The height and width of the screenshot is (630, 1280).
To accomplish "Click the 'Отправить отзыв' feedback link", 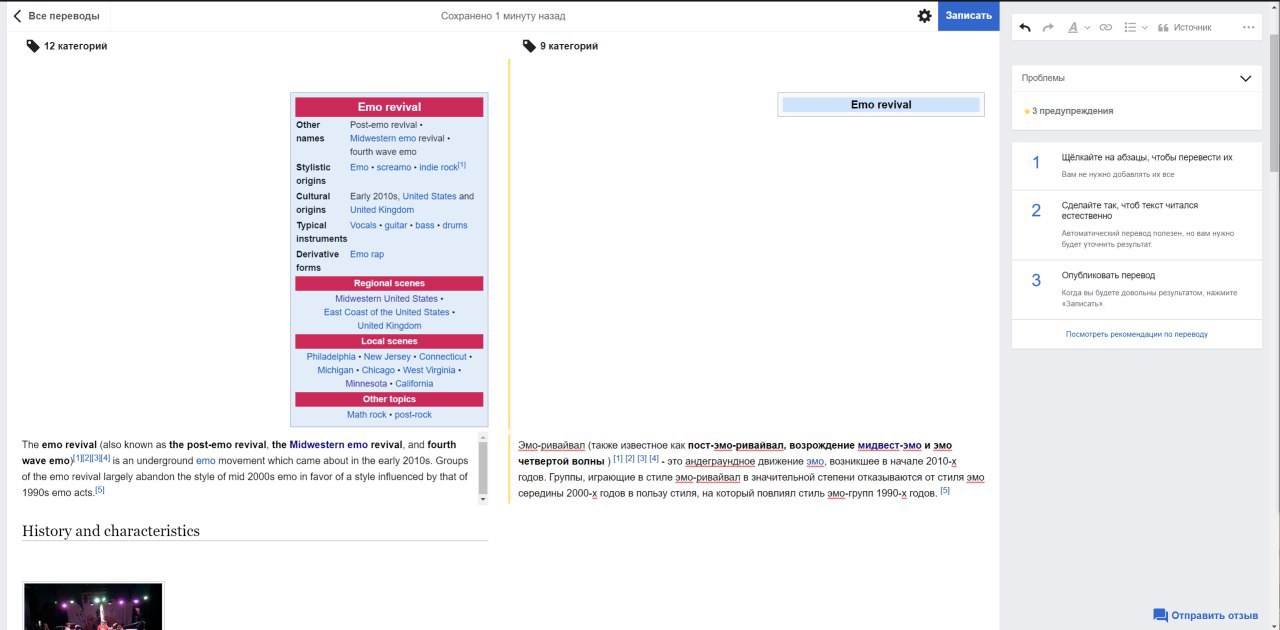I will (x=1205, y=615).
